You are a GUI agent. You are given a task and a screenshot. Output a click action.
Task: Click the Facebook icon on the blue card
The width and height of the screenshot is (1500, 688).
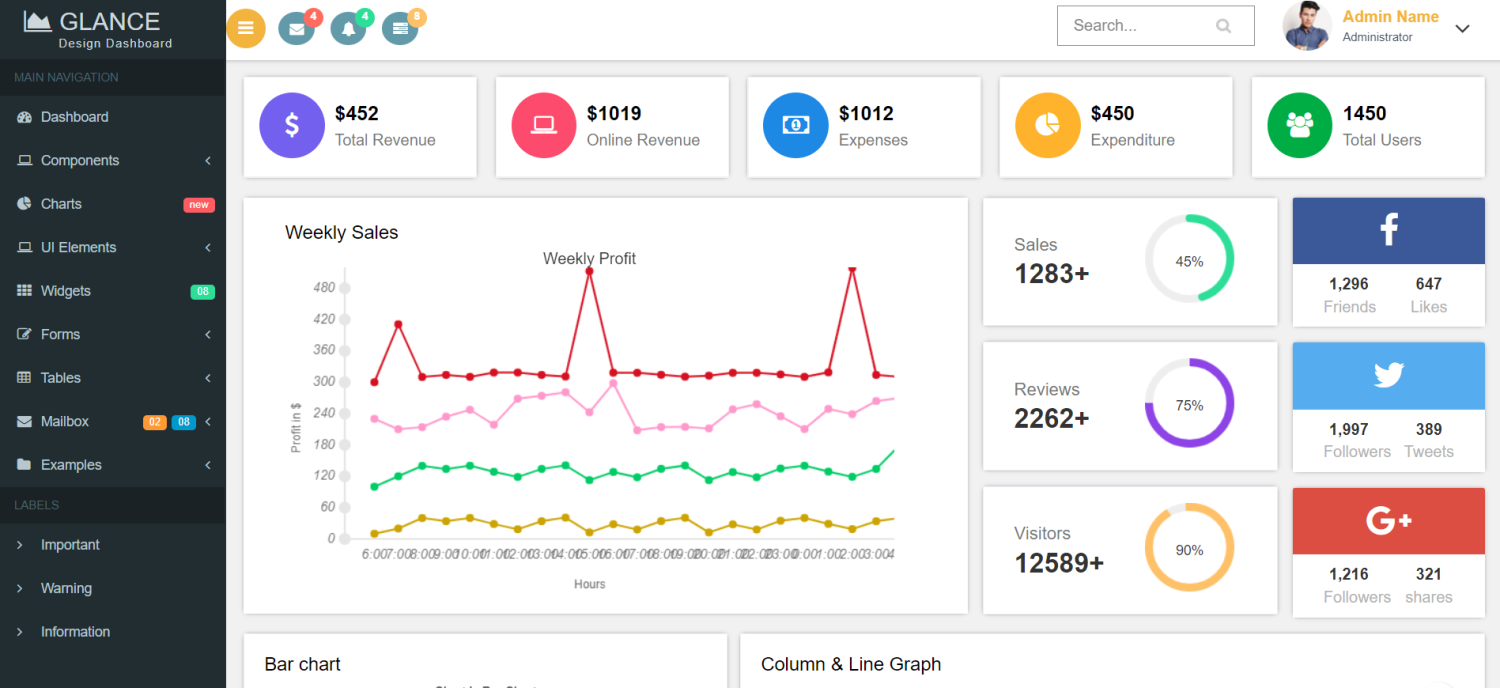(x=1388, y=230)
